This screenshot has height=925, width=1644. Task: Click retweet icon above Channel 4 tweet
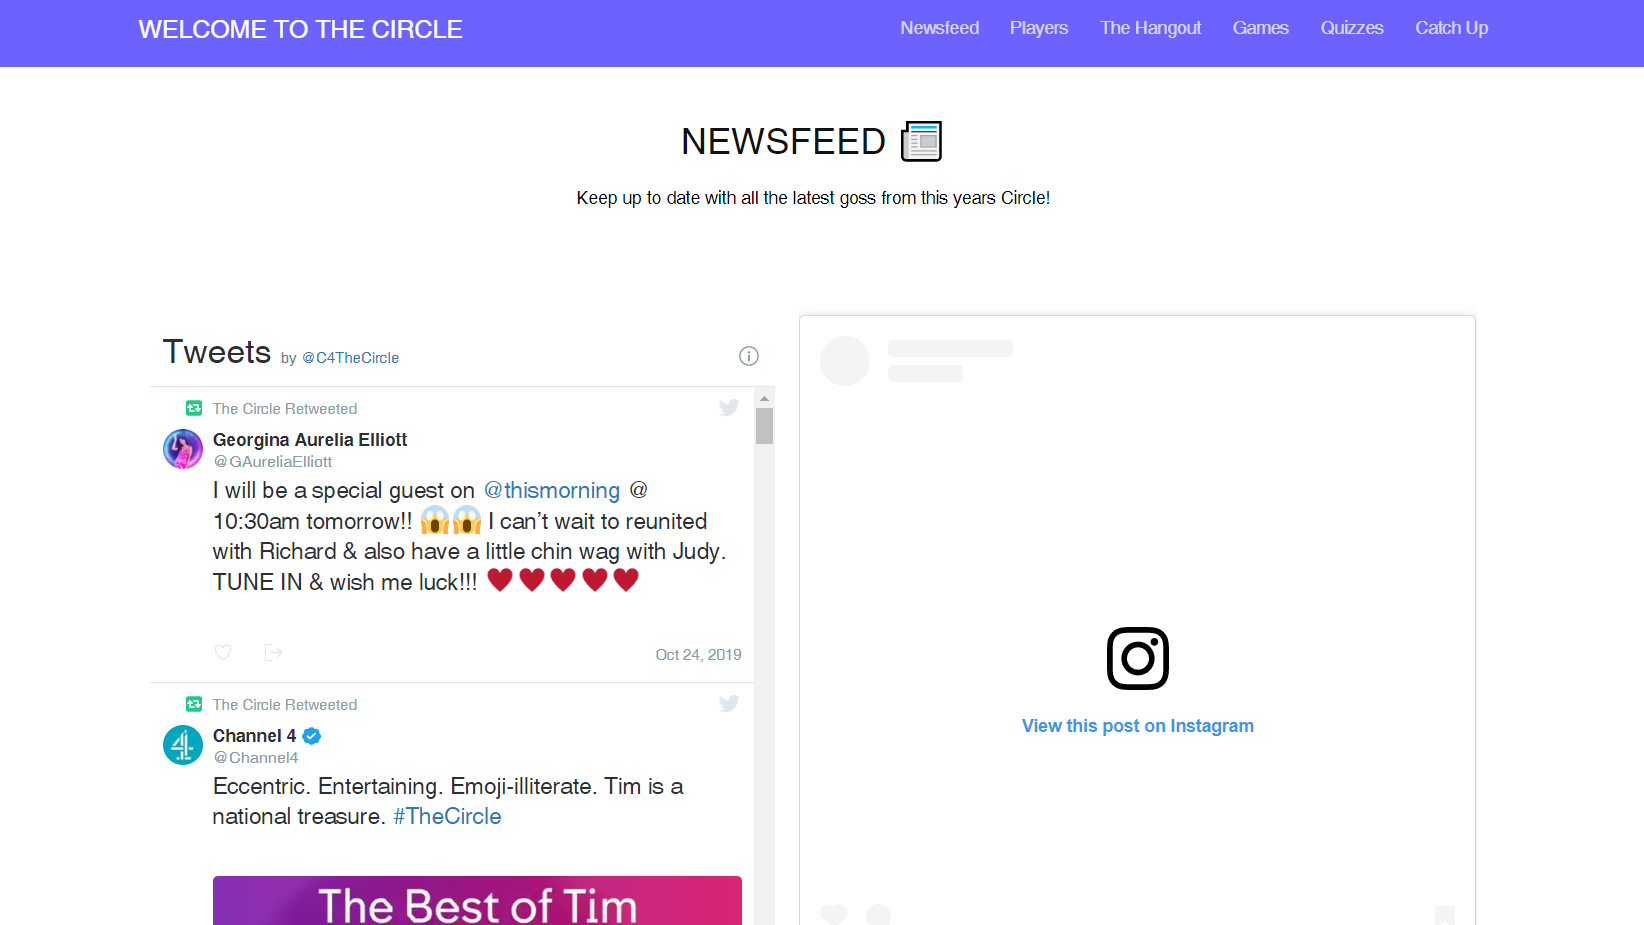[194, 704]
